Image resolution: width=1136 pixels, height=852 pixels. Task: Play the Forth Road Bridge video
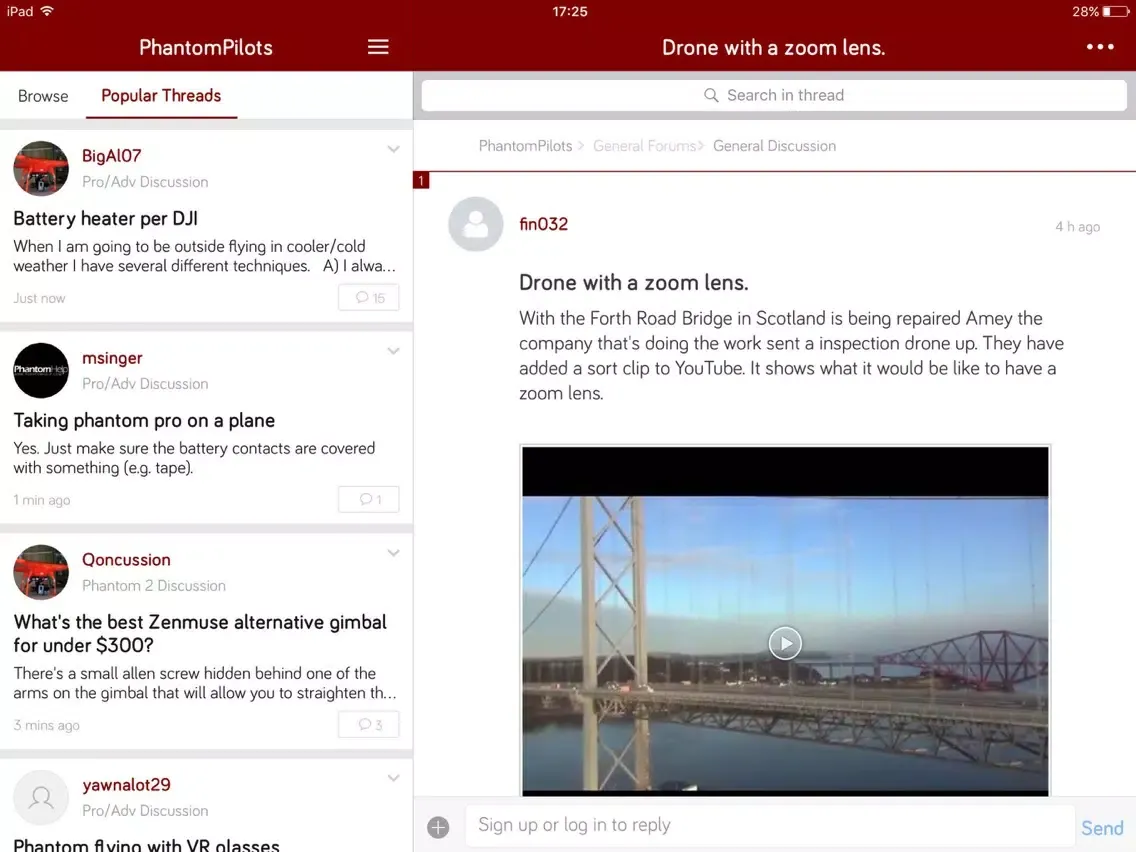click(785, 643)
